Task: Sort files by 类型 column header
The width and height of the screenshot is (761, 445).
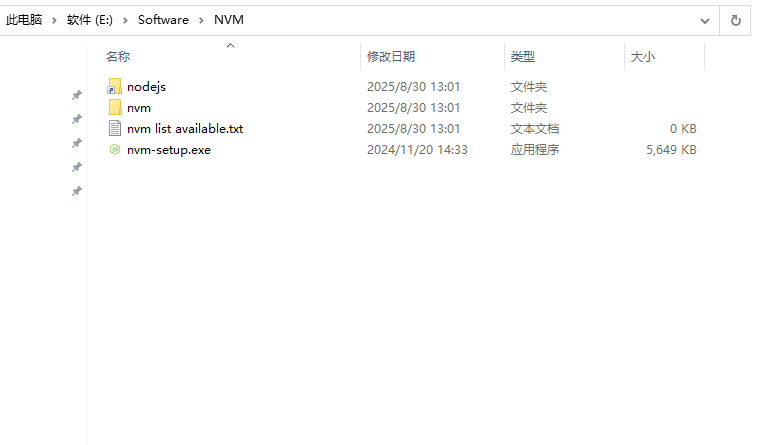Action: [x=523, y=57]
